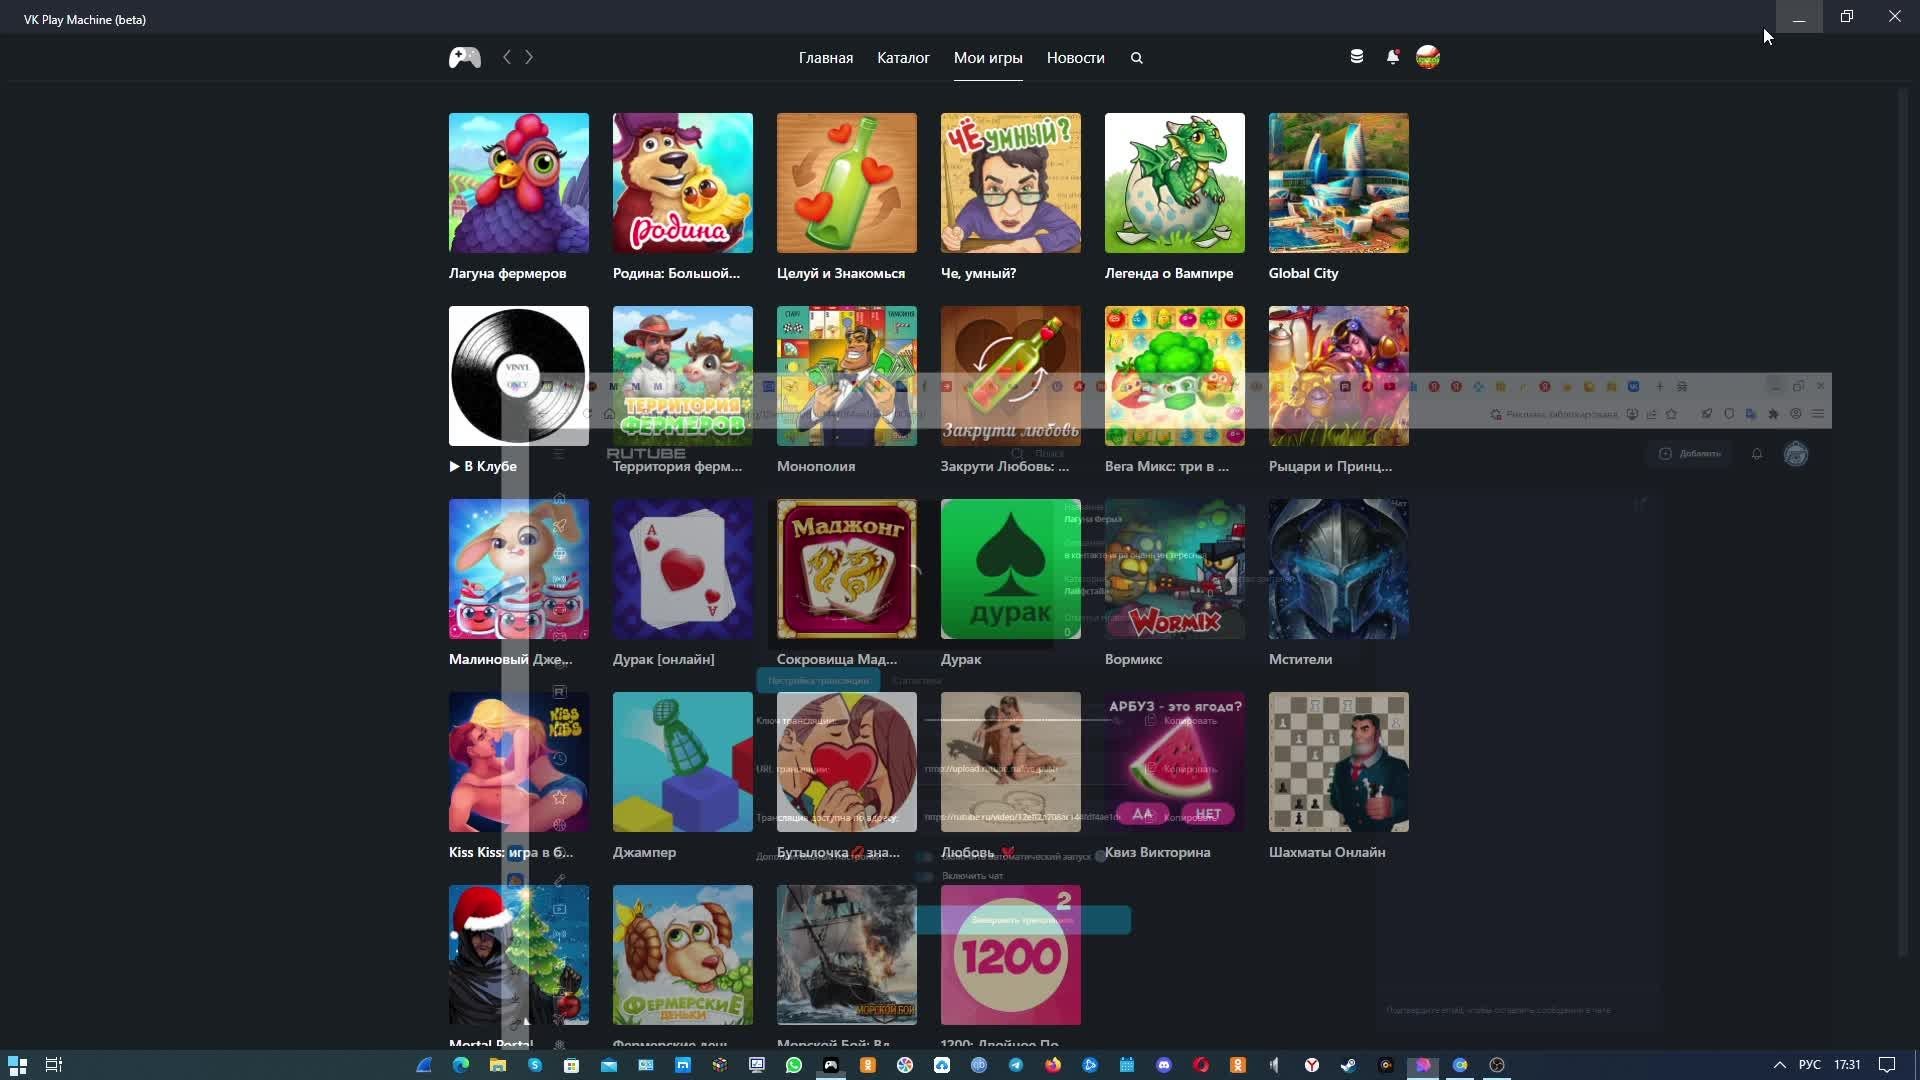Open the search magnifier icon
This screenshot has width=1920, height=1080.
(x=1137, y=58)
